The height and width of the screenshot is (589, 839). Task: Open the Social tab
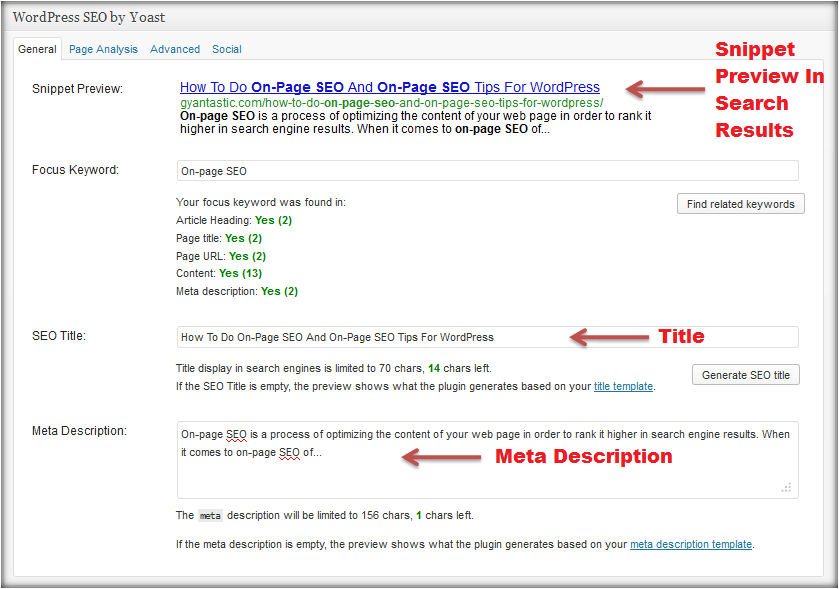(227, 49)
